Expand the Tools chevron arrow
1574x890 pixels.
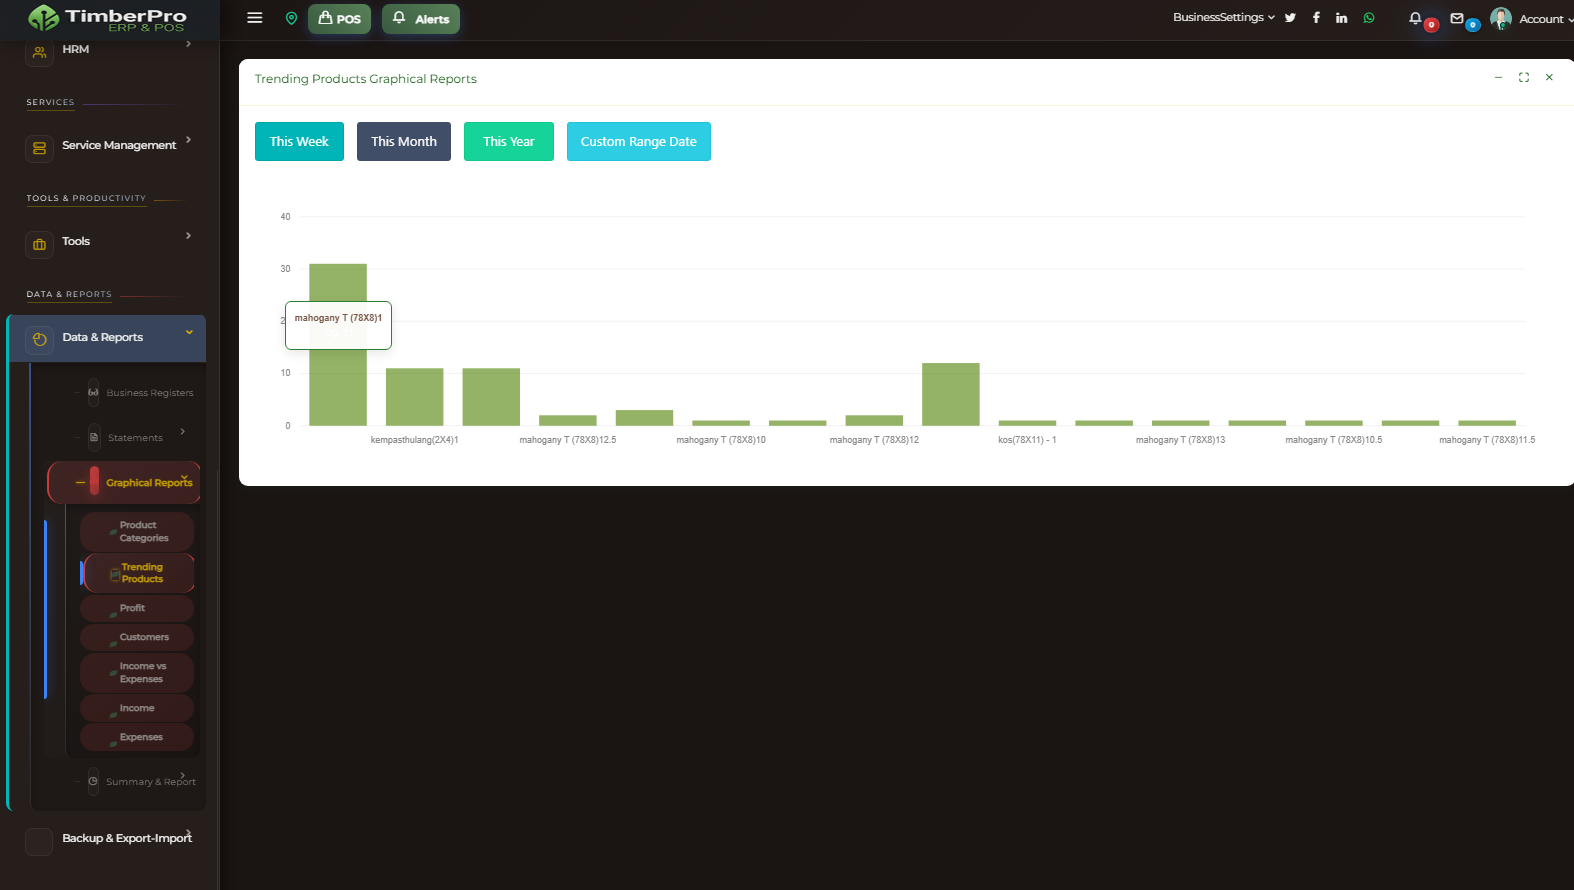(188, 236)
